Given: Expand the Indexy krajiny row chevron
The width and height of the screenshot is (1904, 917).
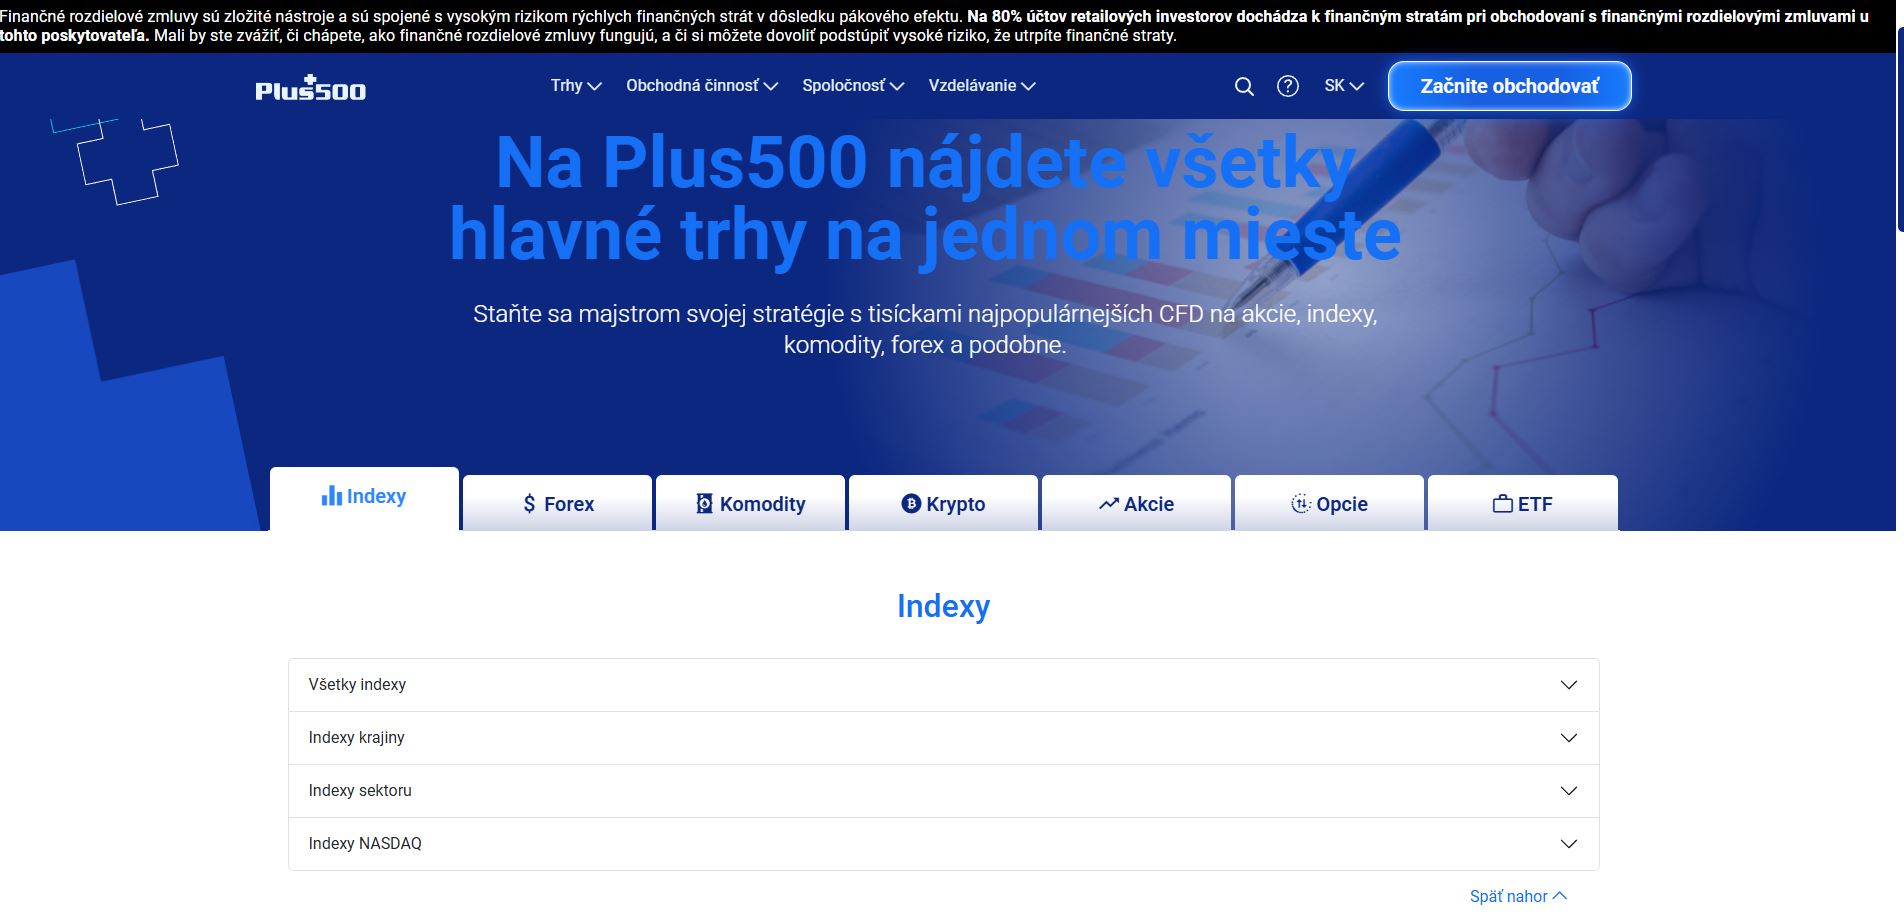Looking at the screenshot, I should pos(1569,738).
